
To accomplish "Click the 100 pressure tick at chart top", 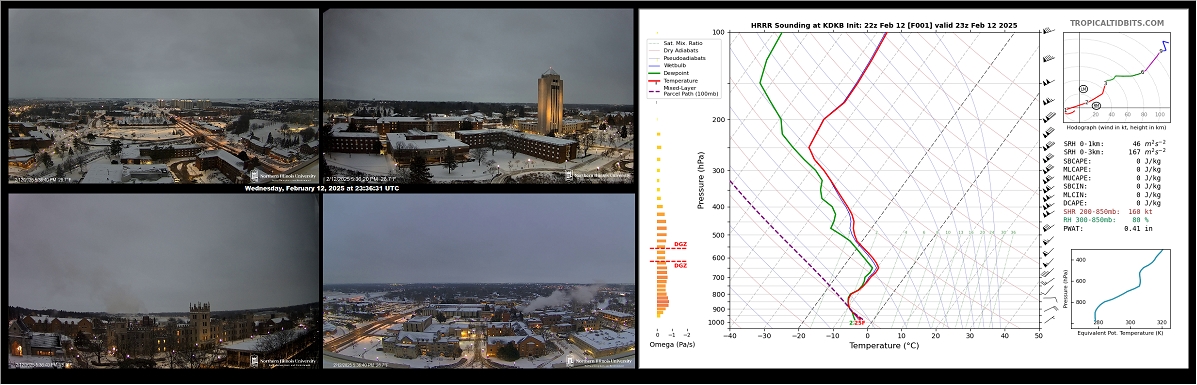I will tap(718, 32).
